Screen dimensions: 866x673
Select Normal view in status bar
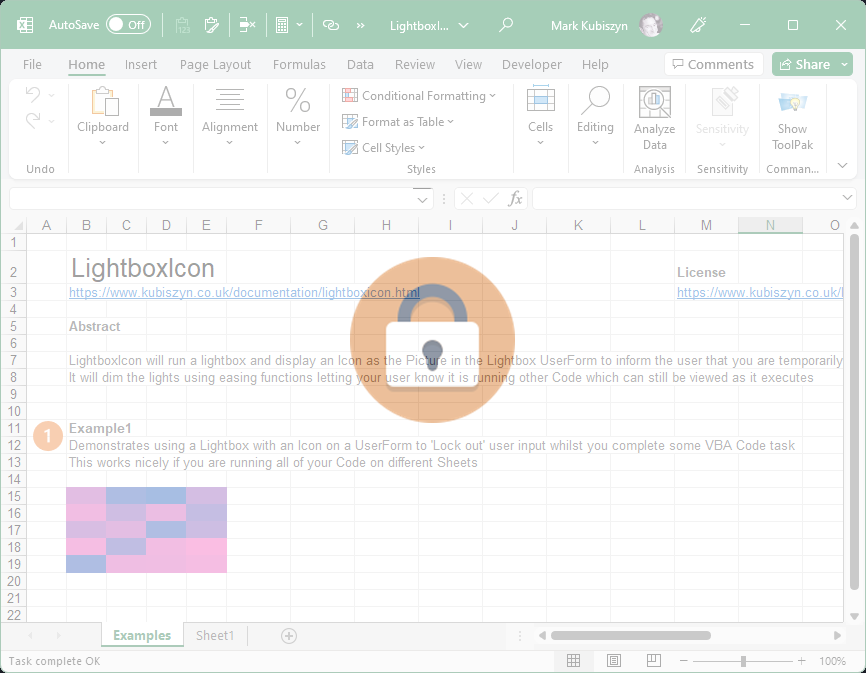573,661
